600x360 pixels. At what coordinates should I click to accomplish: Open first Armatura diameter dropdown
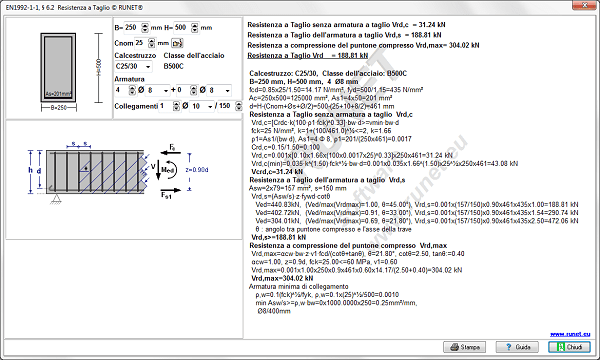[158, 90]
